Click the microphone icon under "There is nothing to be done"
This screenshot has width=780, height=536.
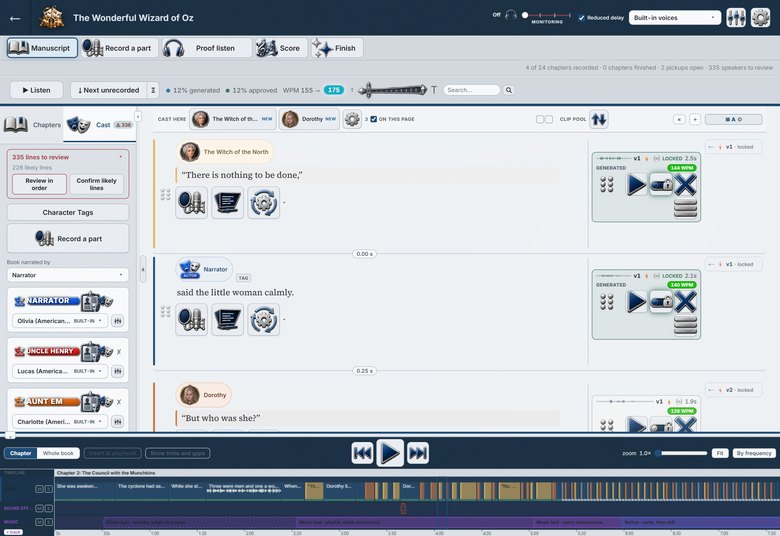click(x=192, y=203)
